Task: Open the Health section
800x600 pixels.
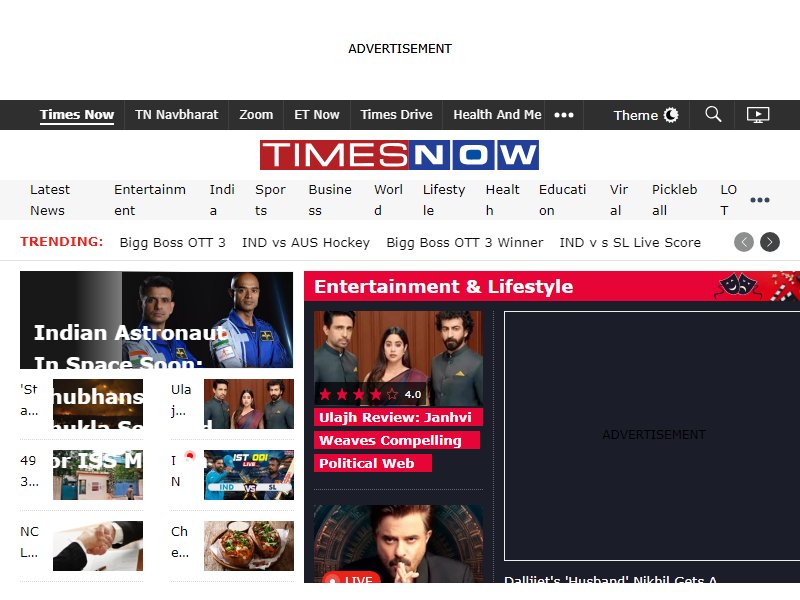Action: pos(503,200)
